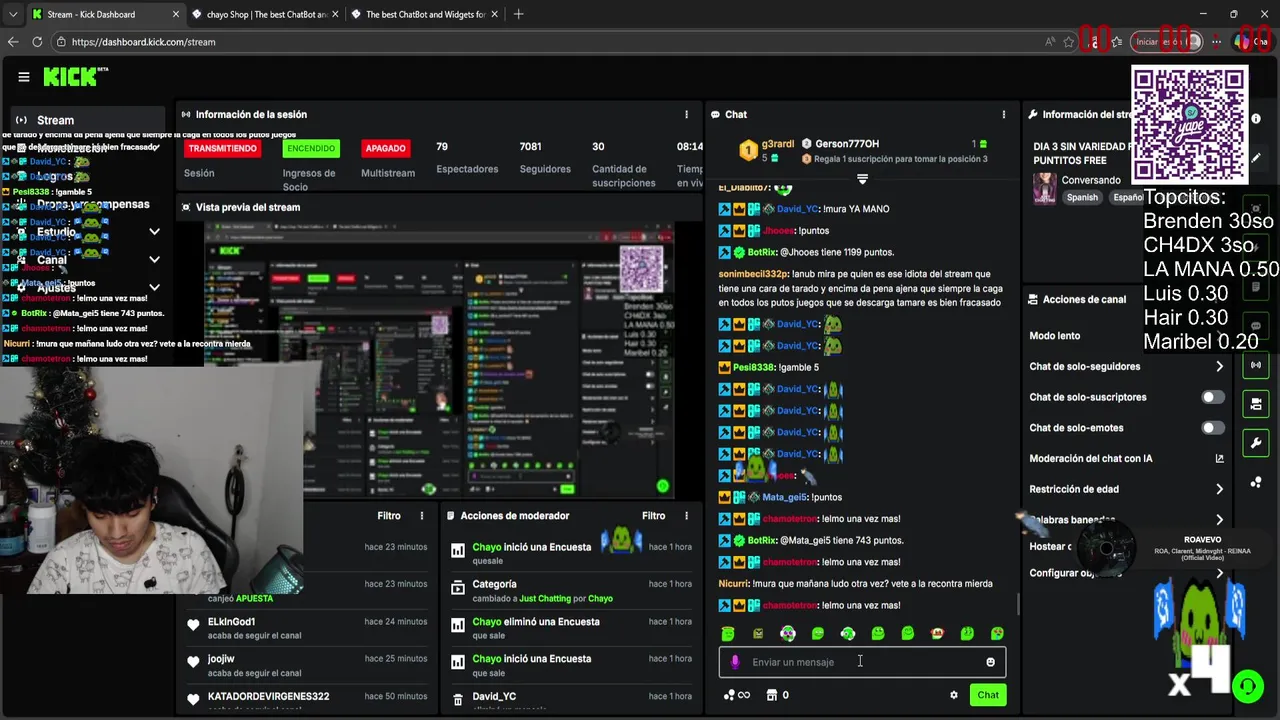Close the Stream - Kick Dashboard tab

pos(176,14)
